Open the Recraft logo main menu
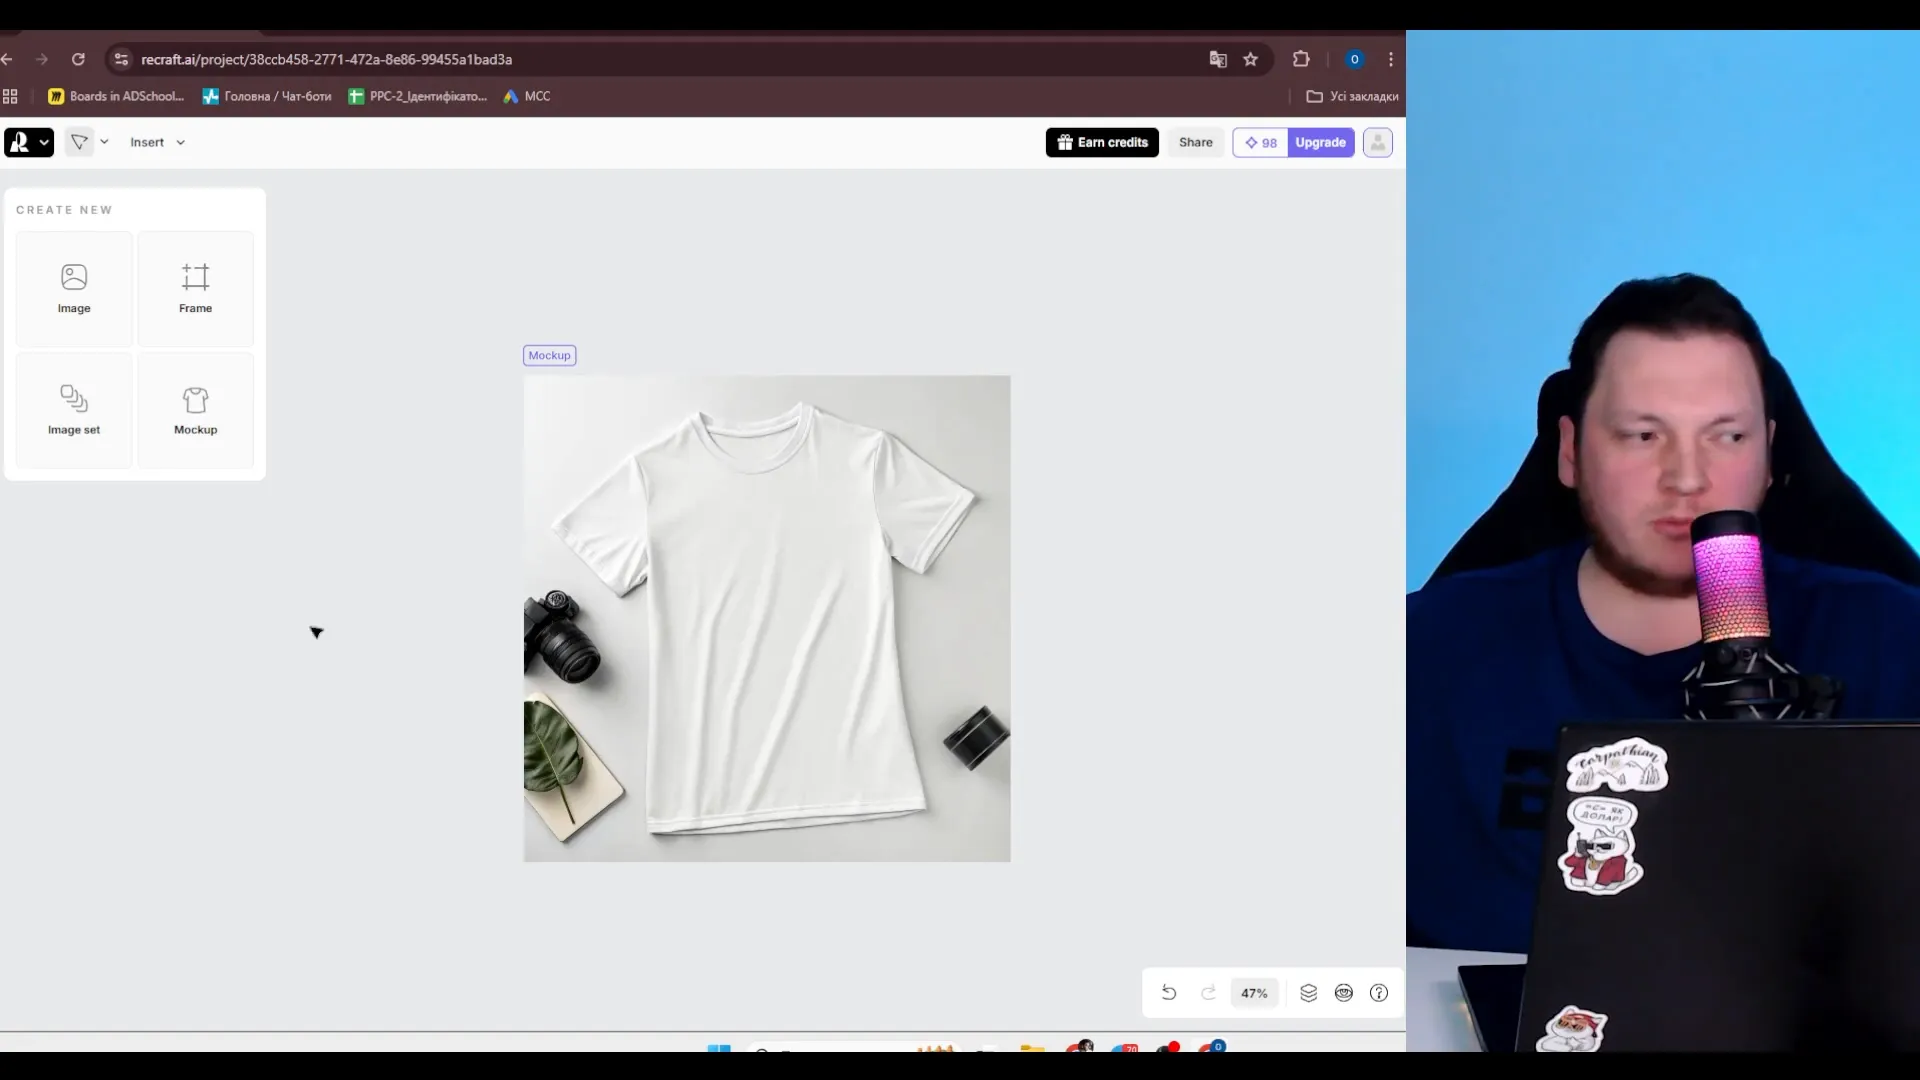 pos(29,142)
